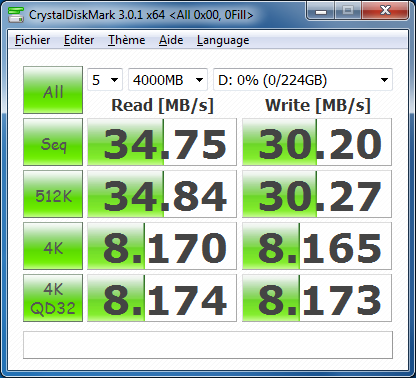Click the 4K QD32 read result 8.174
The width and height of the screenshot is (416, 378).
click(162, 298)
